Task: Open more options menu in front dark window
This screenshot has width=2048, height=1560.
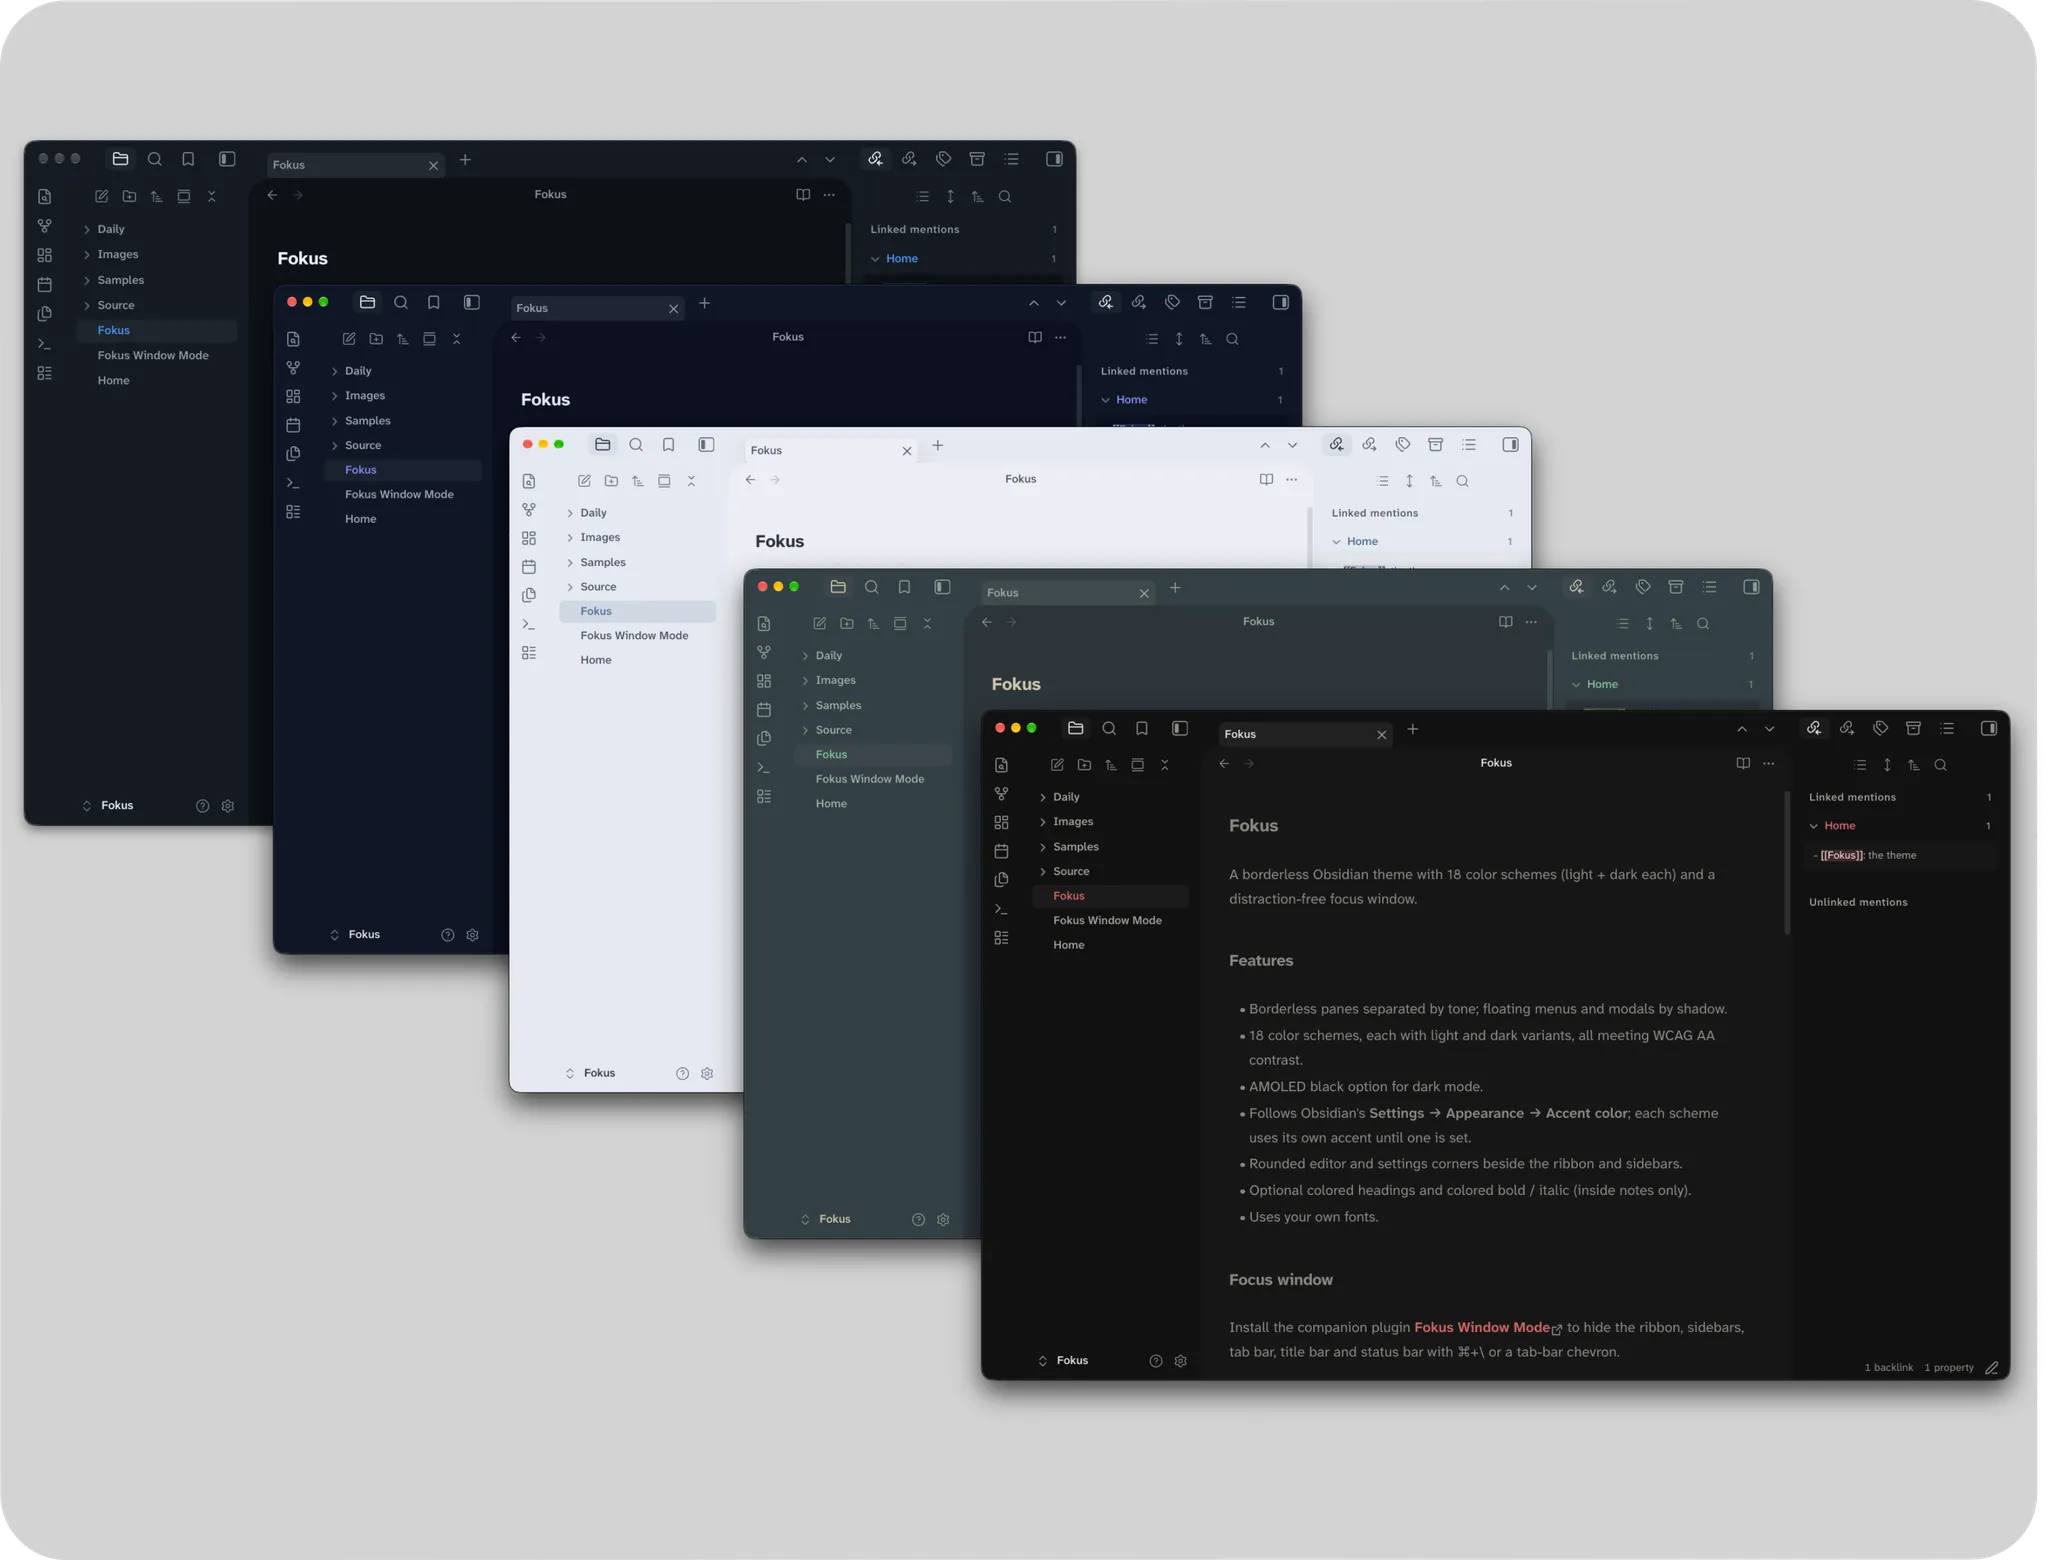Action: (1769, 764)
